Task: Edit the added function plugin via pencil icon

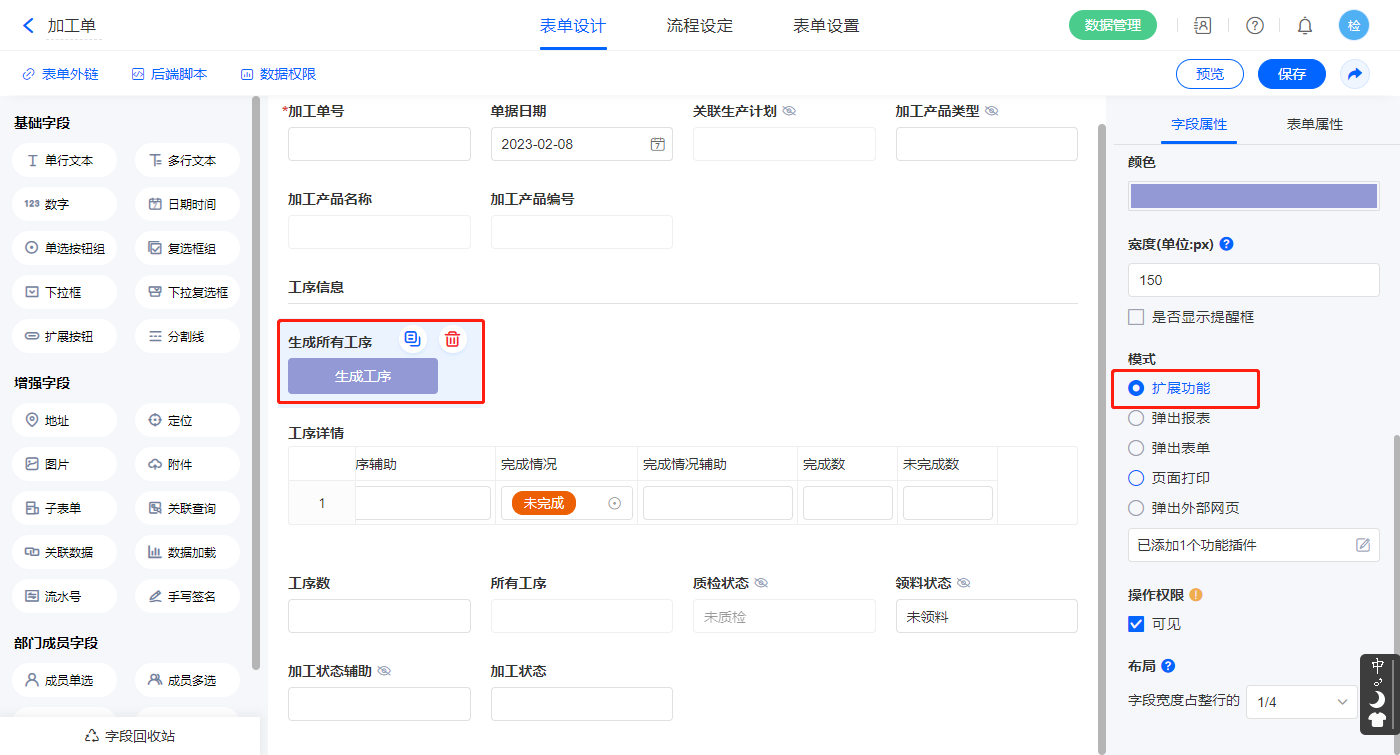Action: (x=1362, y=545)
